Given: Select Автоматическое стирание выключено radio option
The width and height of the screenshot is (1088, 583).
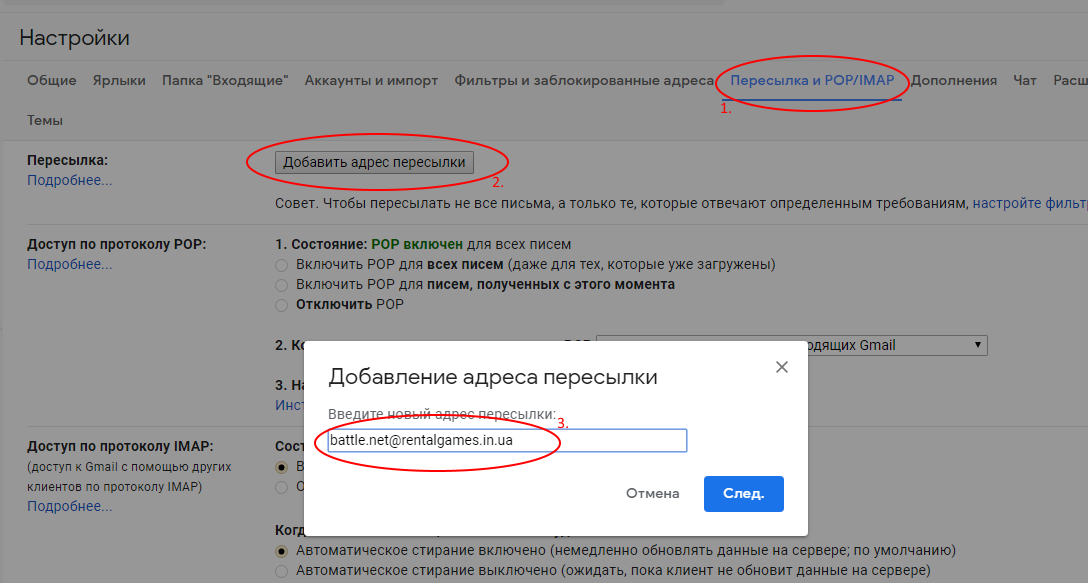Looking at the screenshot, I should coord(282,571).
